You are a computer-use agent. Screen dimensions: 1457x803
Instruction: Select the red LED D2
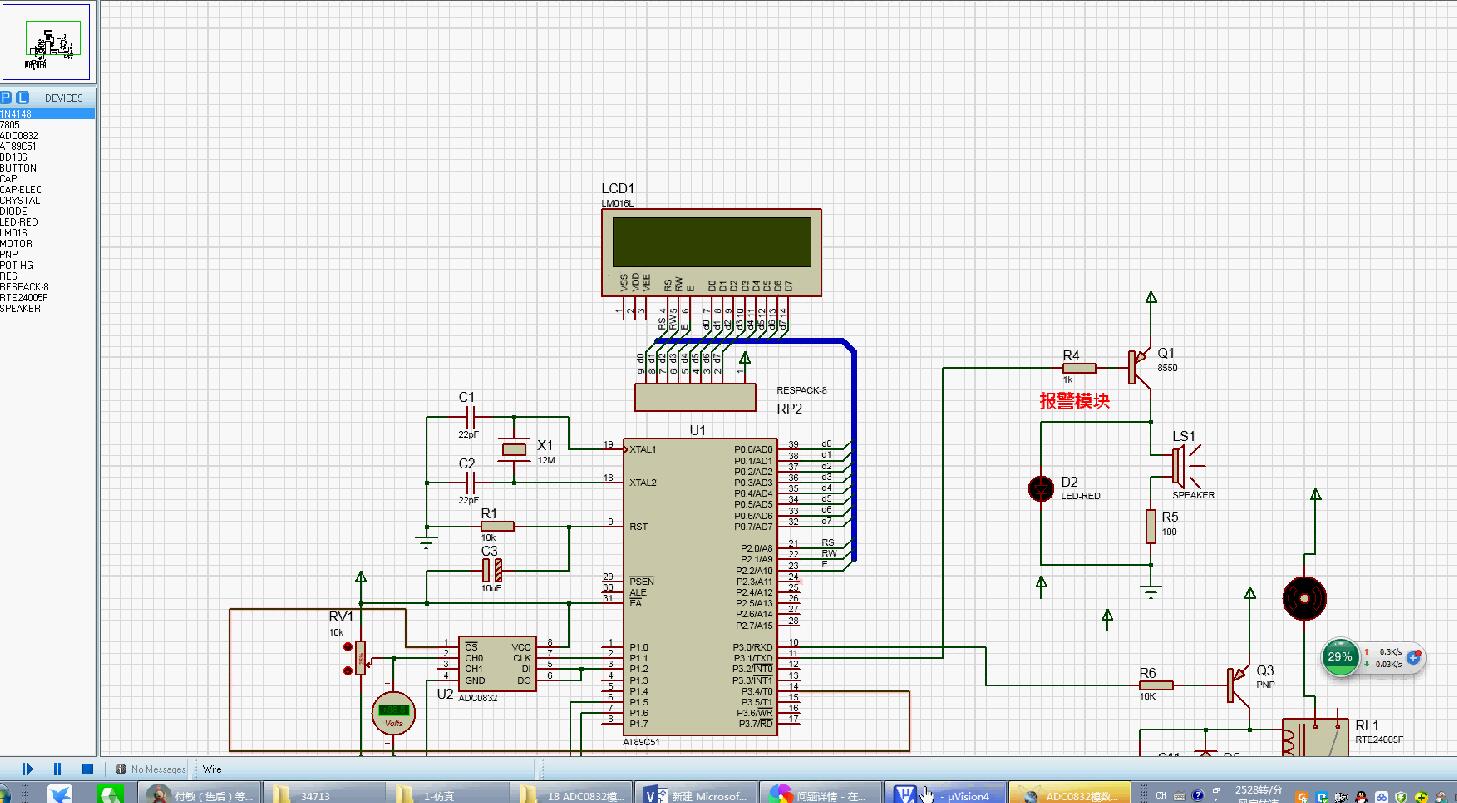[x=1041, y=488]
